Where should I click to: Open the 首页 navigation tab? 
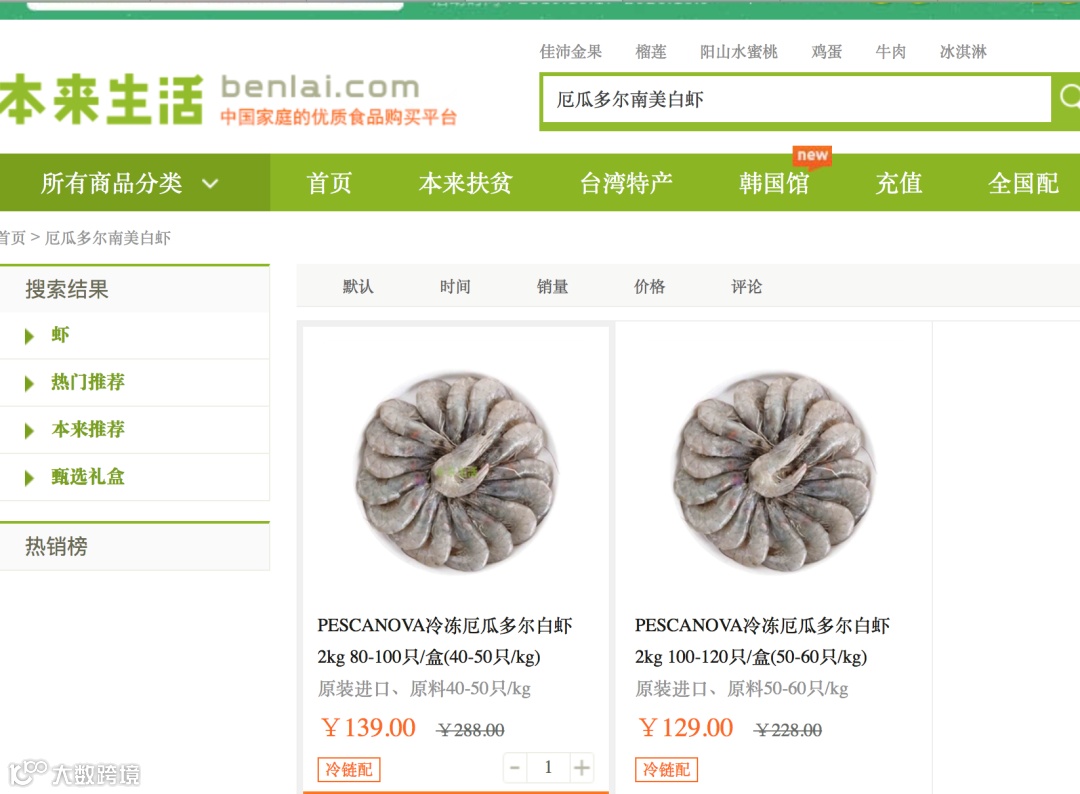(x=329, y=183)
